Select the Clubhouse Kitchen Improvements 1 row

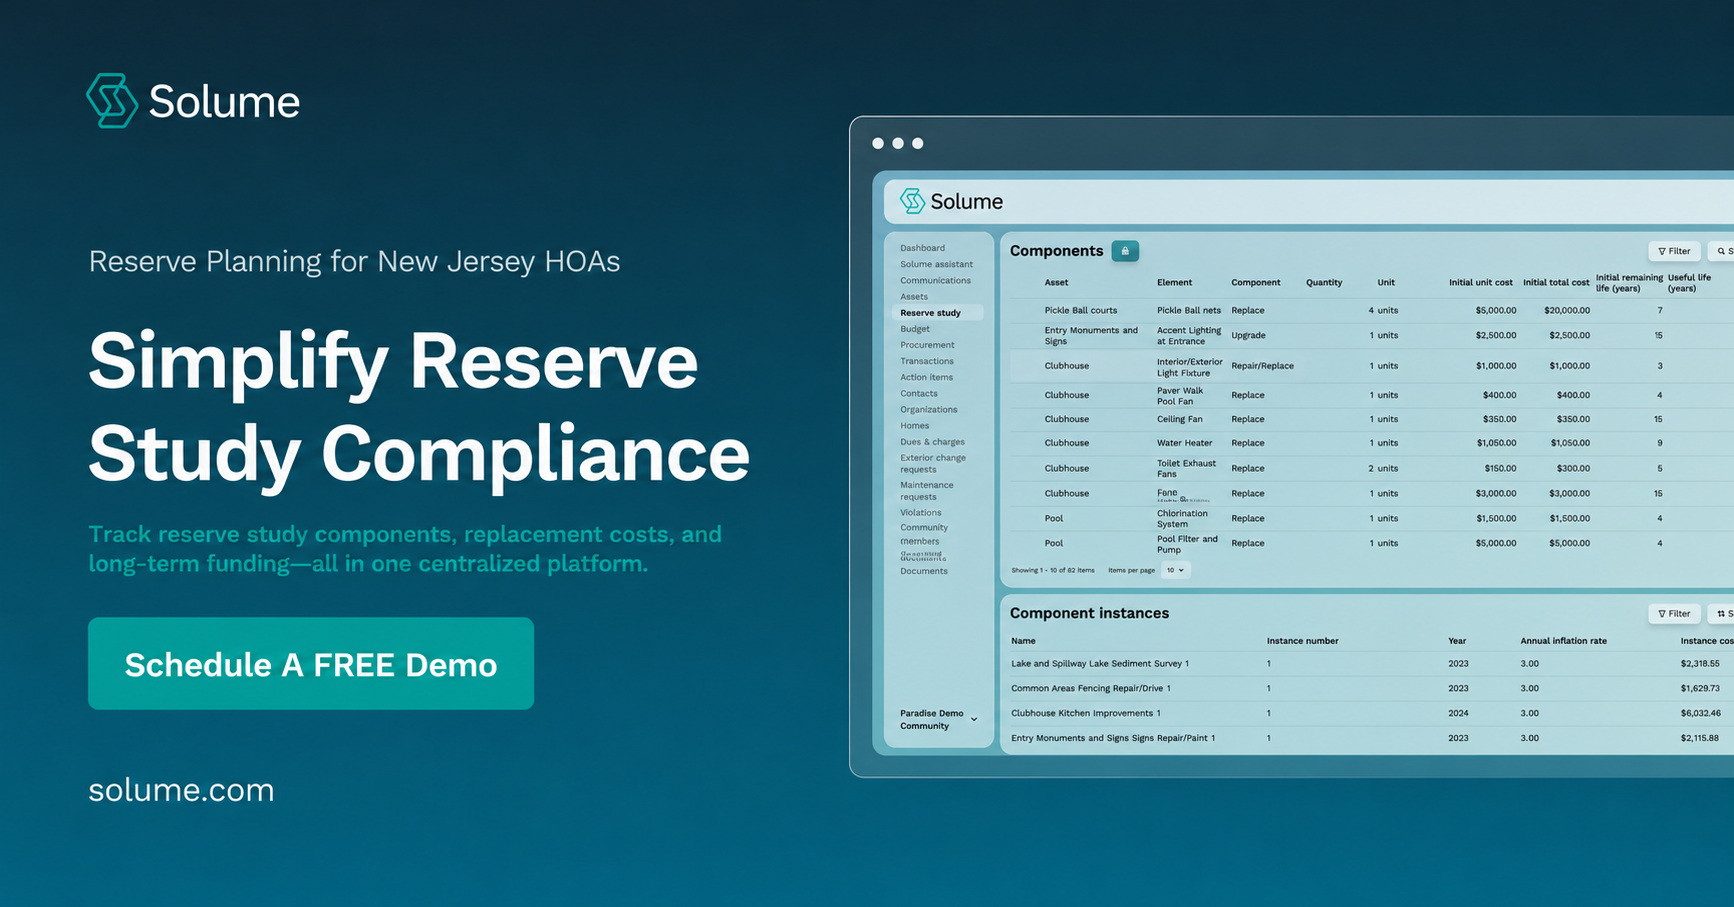[x=1370, y=713]
